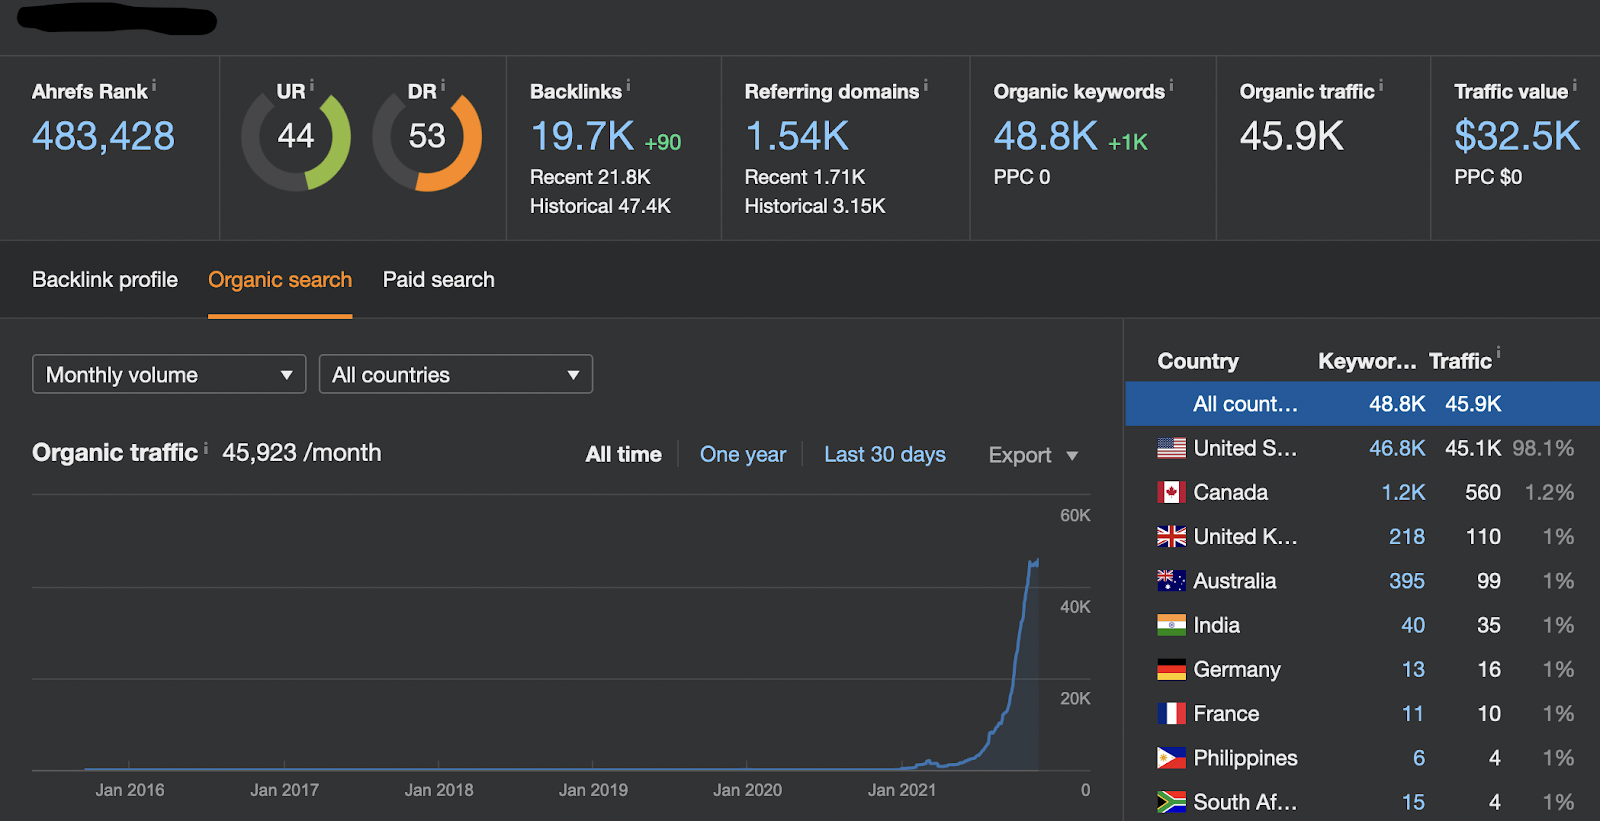Click the Canada flag icon
Screen dimensions: 1600x821
(x=1171, y=492)
